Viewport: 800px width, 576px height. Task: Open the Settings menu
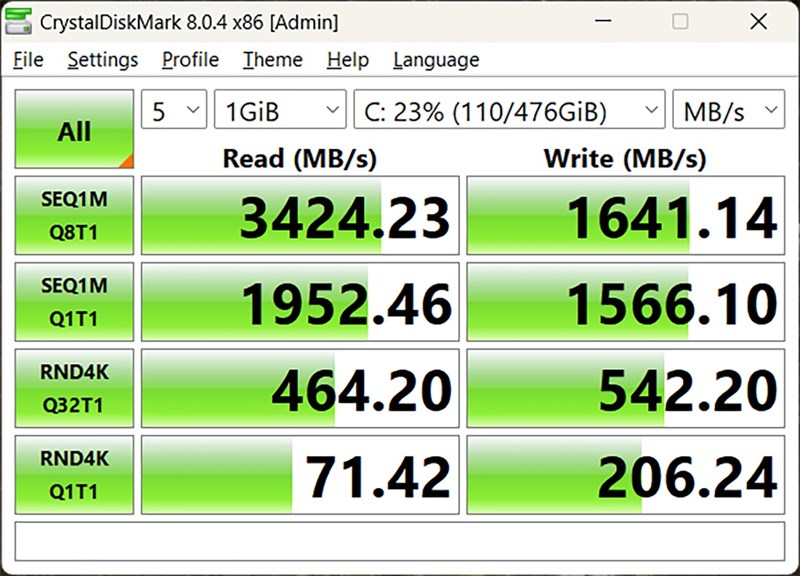tap(103, 60)
